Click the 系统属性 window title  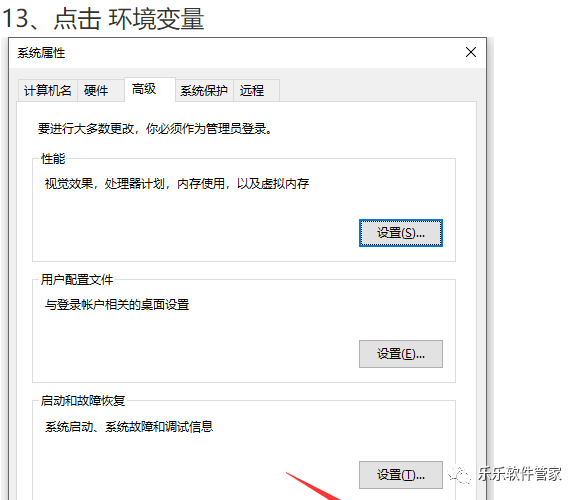[41, 53]
